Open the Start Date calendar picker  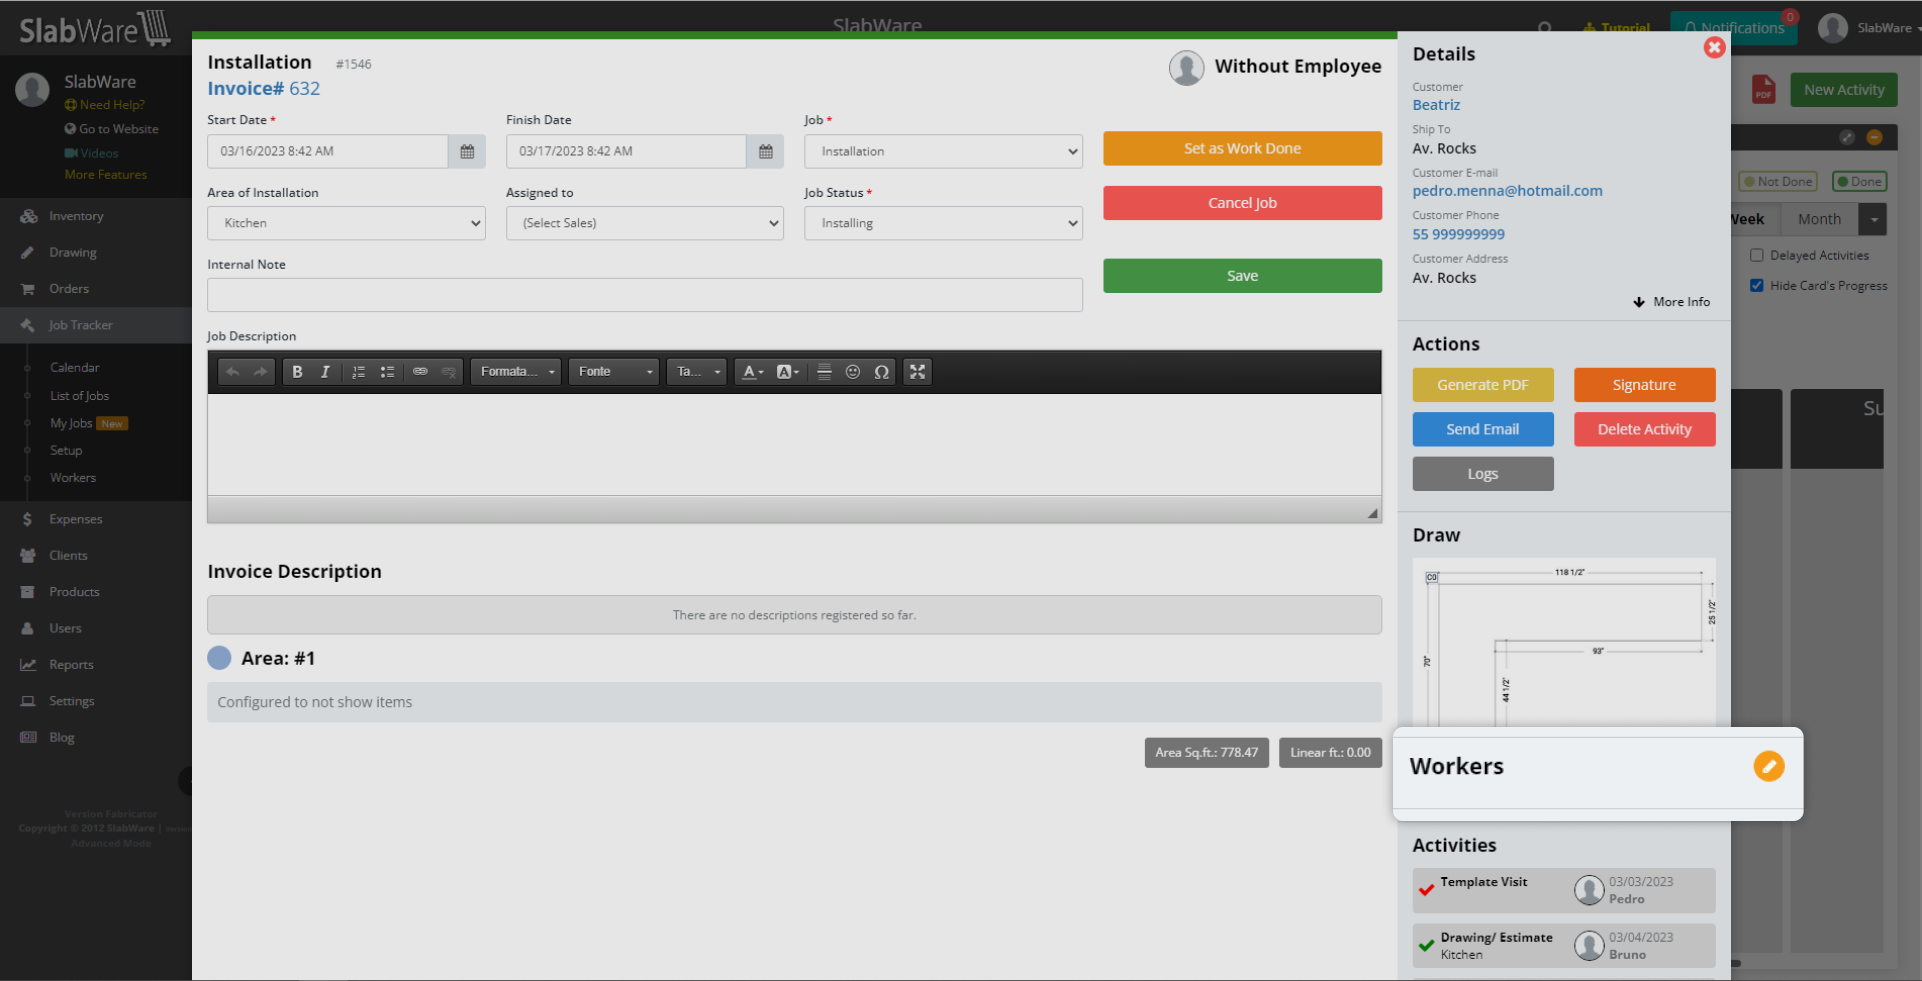pos(467,151)
